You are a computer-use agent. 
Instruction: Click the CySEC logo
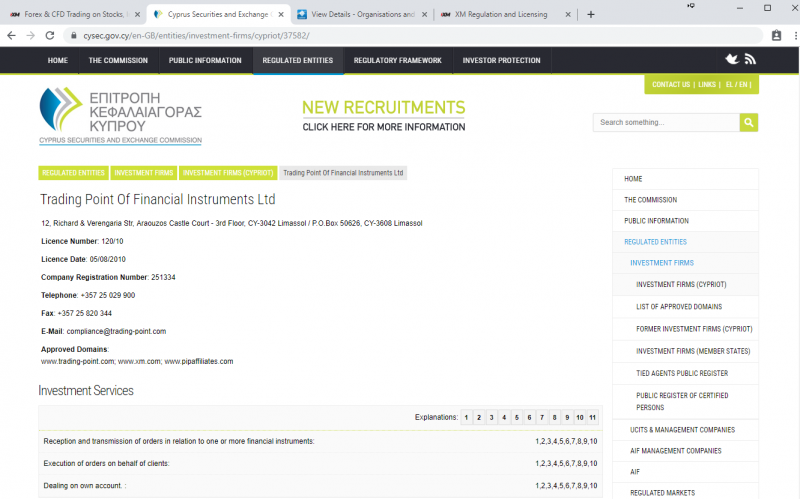tap(121, 116)
